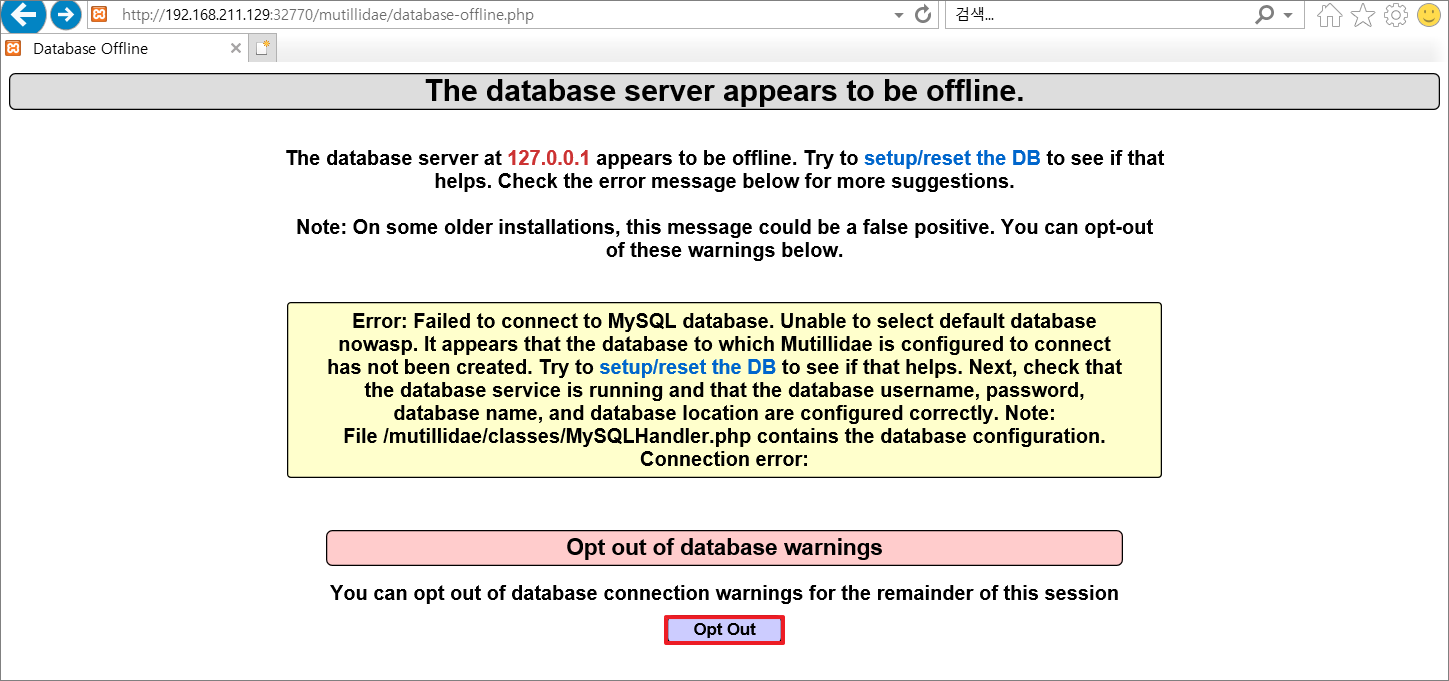Viewport: 1449px width, 681px height.
Task: Follow the upper setup/reset the DB link
Action: point(952,158)
